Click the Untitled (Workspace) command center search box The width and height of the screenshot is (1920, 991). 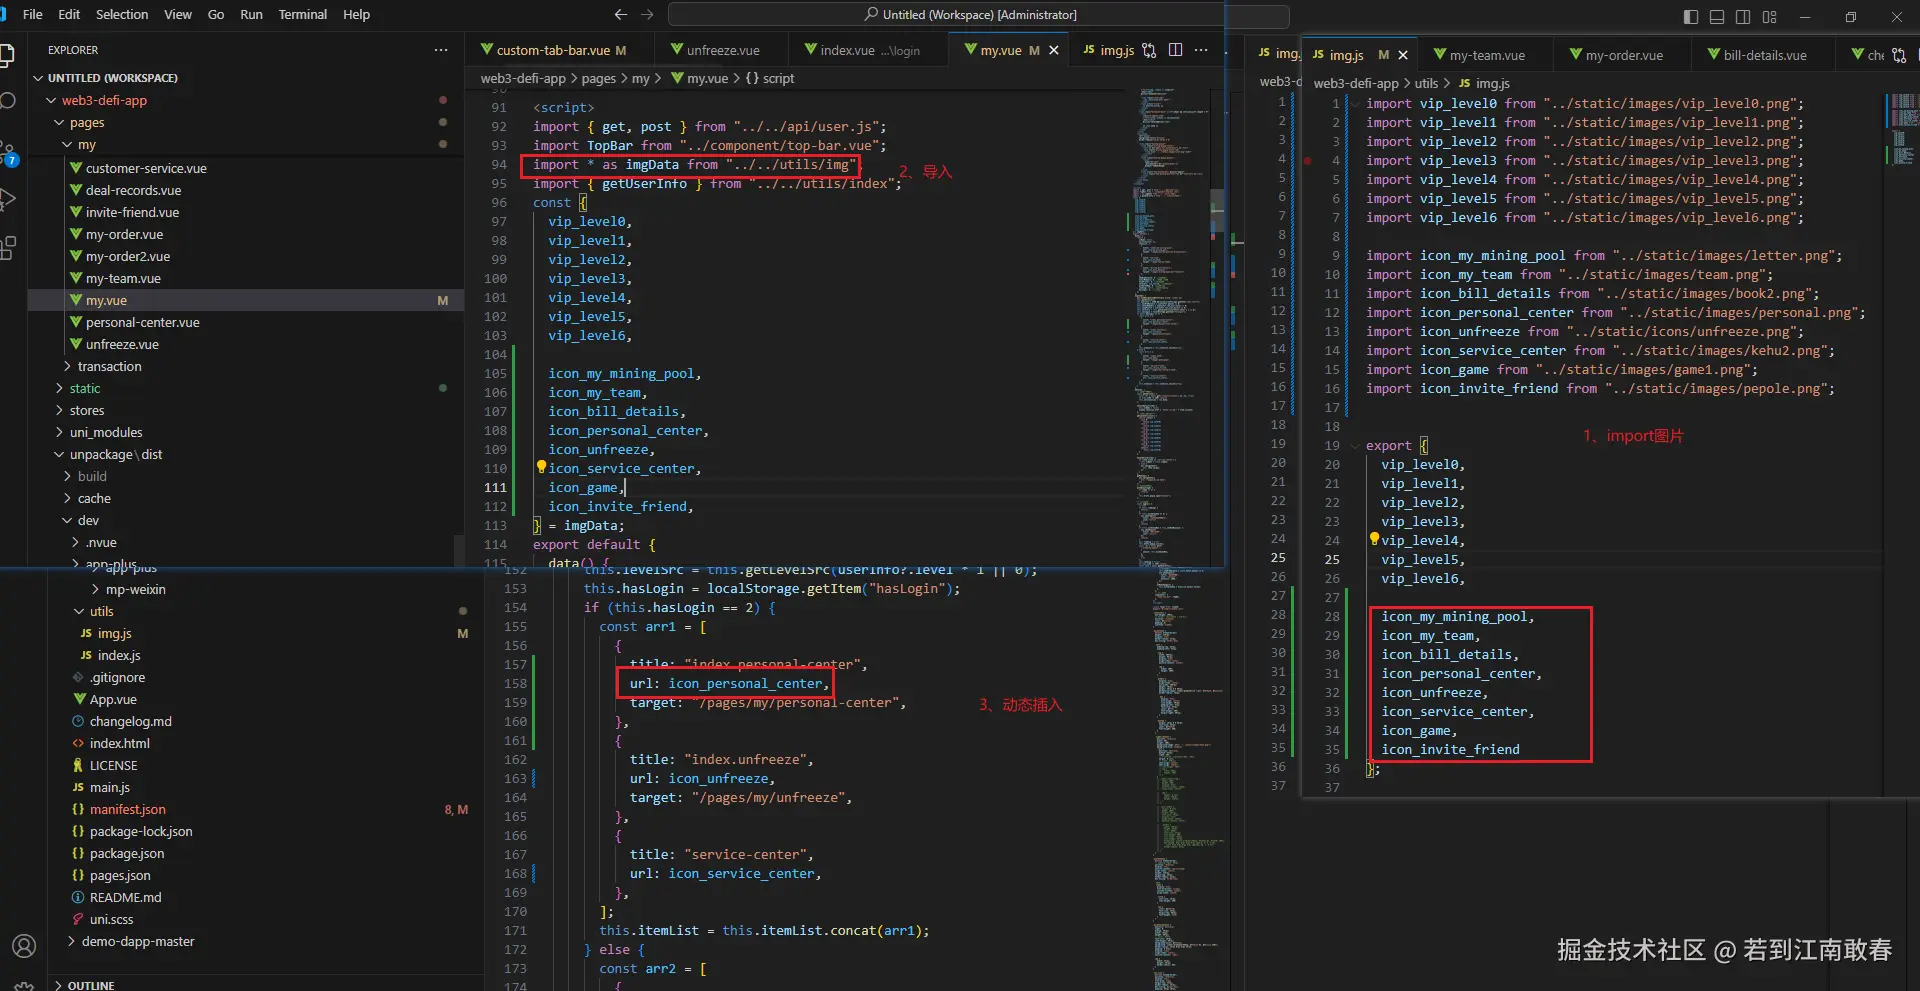(x=971, y=15)
